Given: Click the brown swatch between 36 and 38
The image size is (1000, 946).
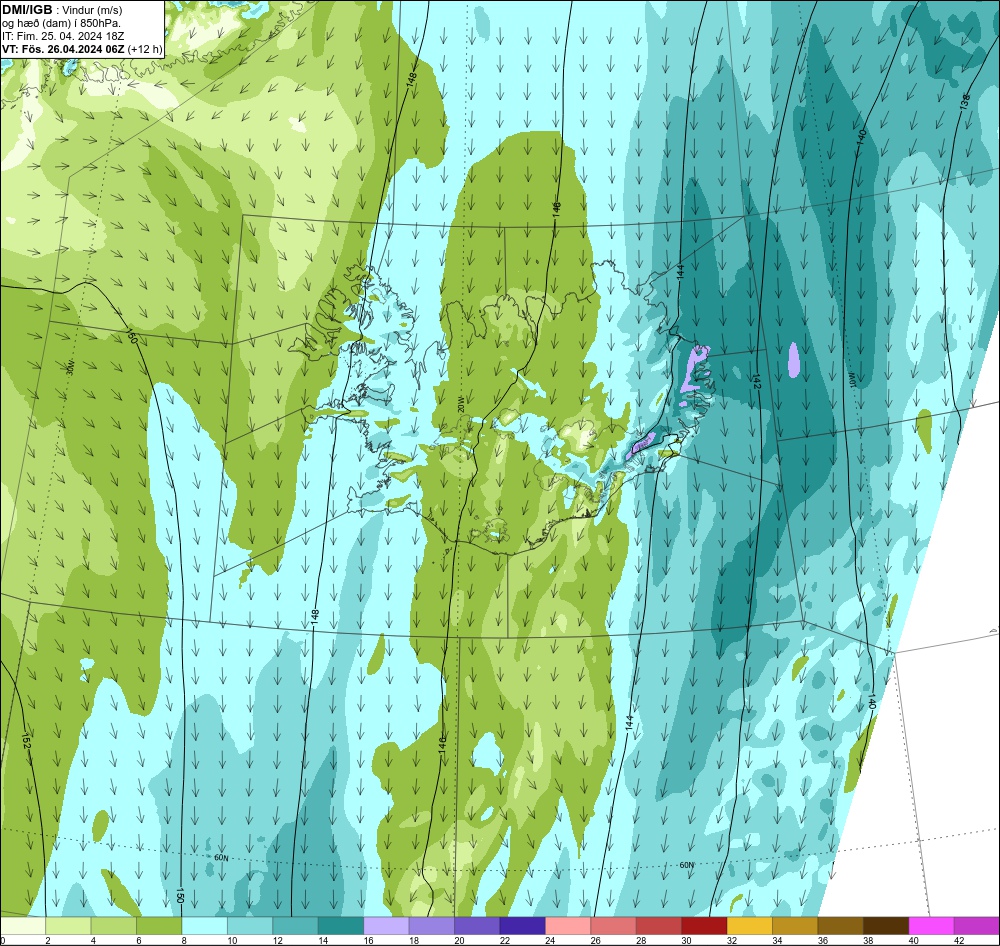Looking at the screenshot, I should point(841,926).
